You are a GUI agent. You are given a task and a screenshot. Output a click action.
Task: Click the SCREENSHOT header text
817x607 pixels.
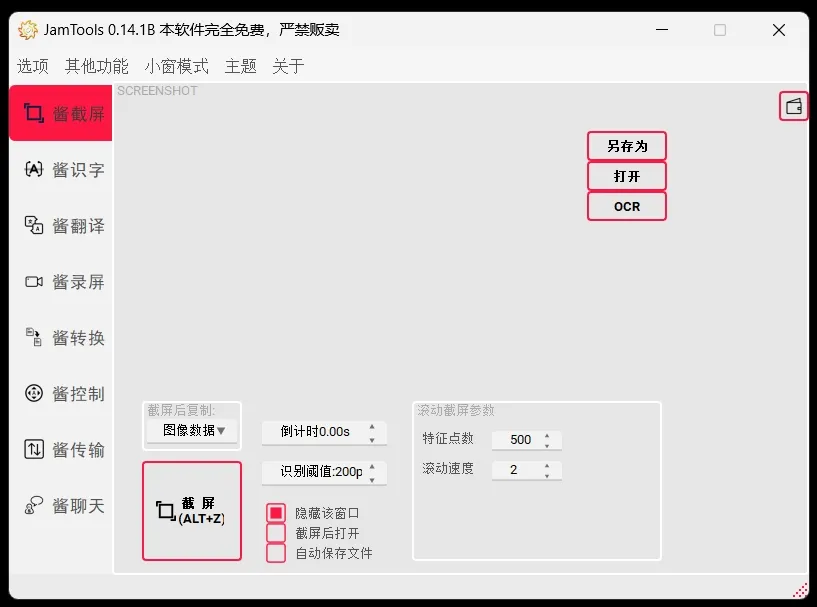pos(157,91)
